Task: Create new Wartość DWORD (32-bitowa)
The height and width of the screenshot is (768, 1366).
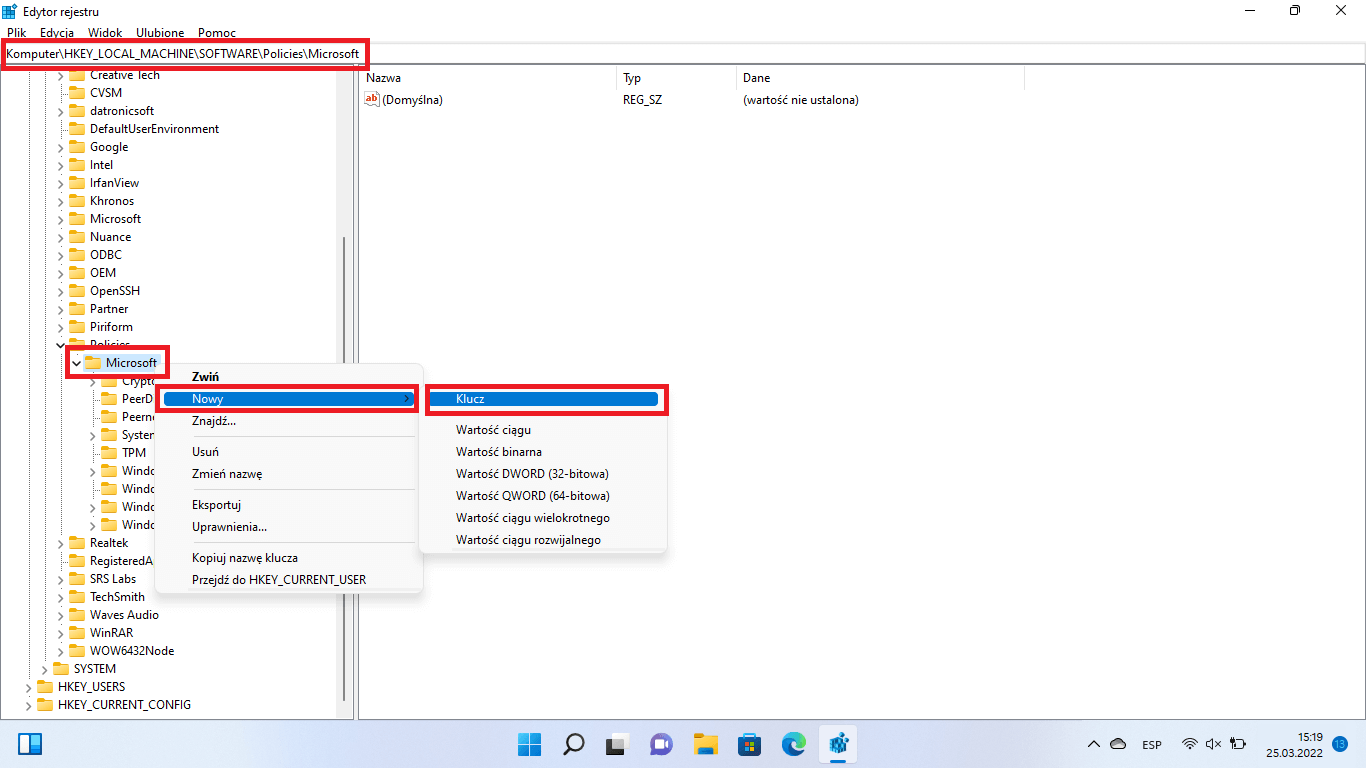Action: pyautogui.click(x=543, y=474)
